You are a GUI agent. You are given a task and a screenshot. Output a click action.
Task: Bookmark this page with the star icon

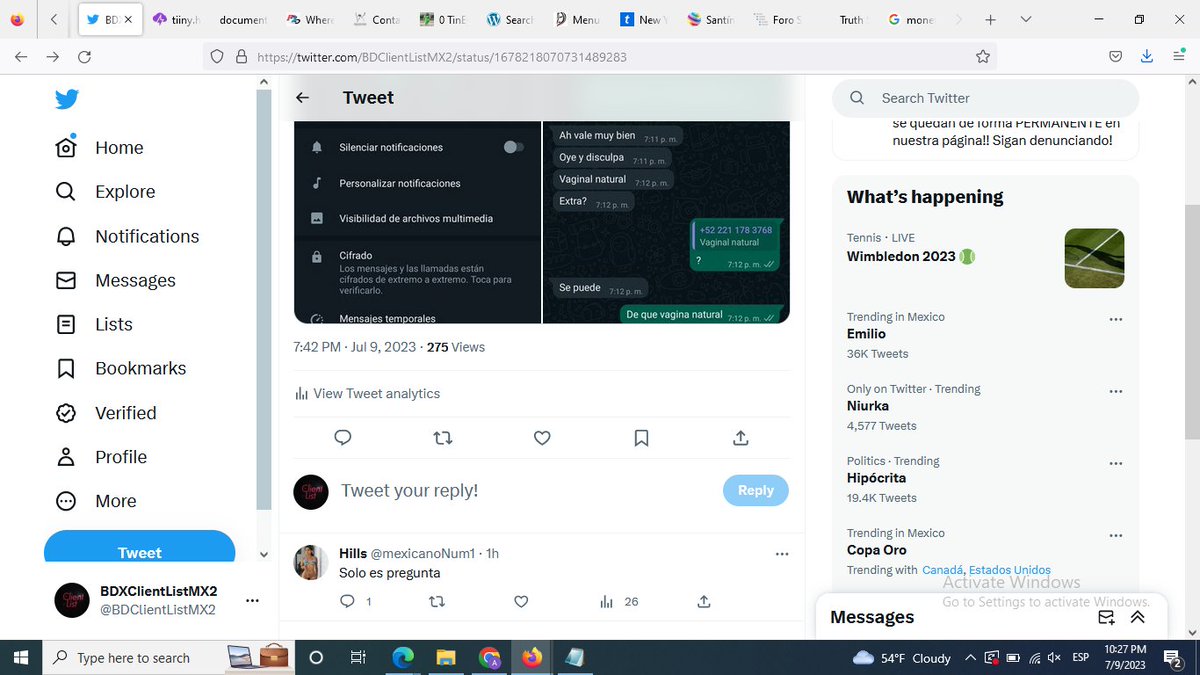click(x=983, y=57)
